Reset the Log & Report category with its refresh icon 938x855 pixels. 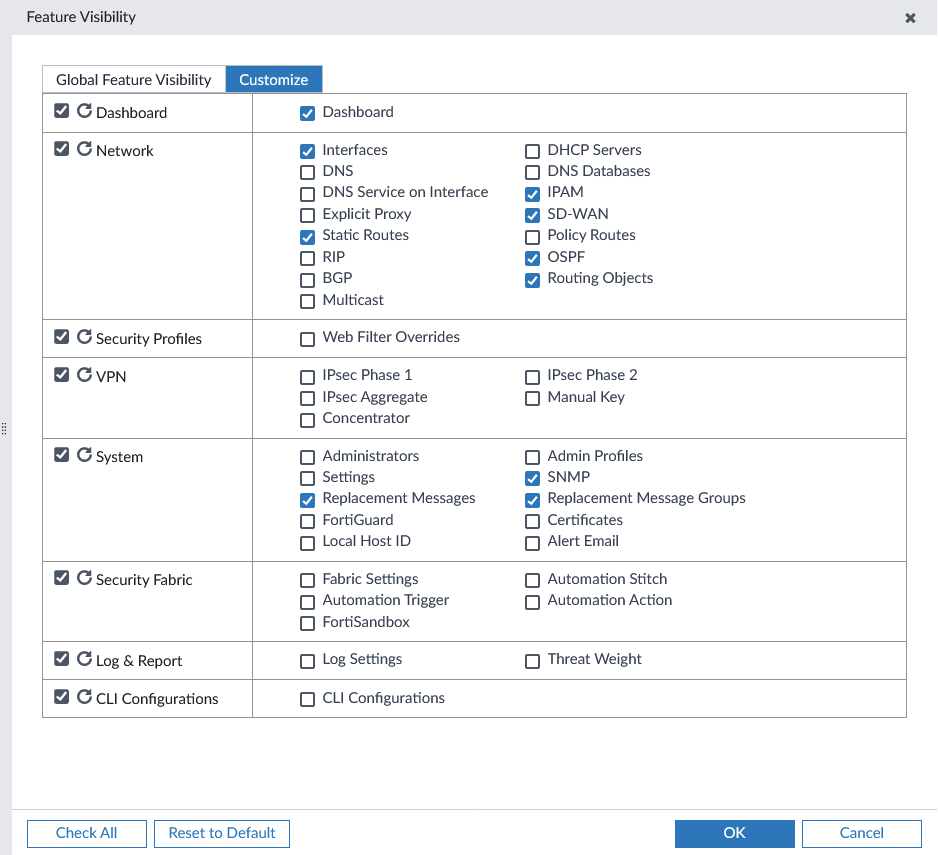84,659
